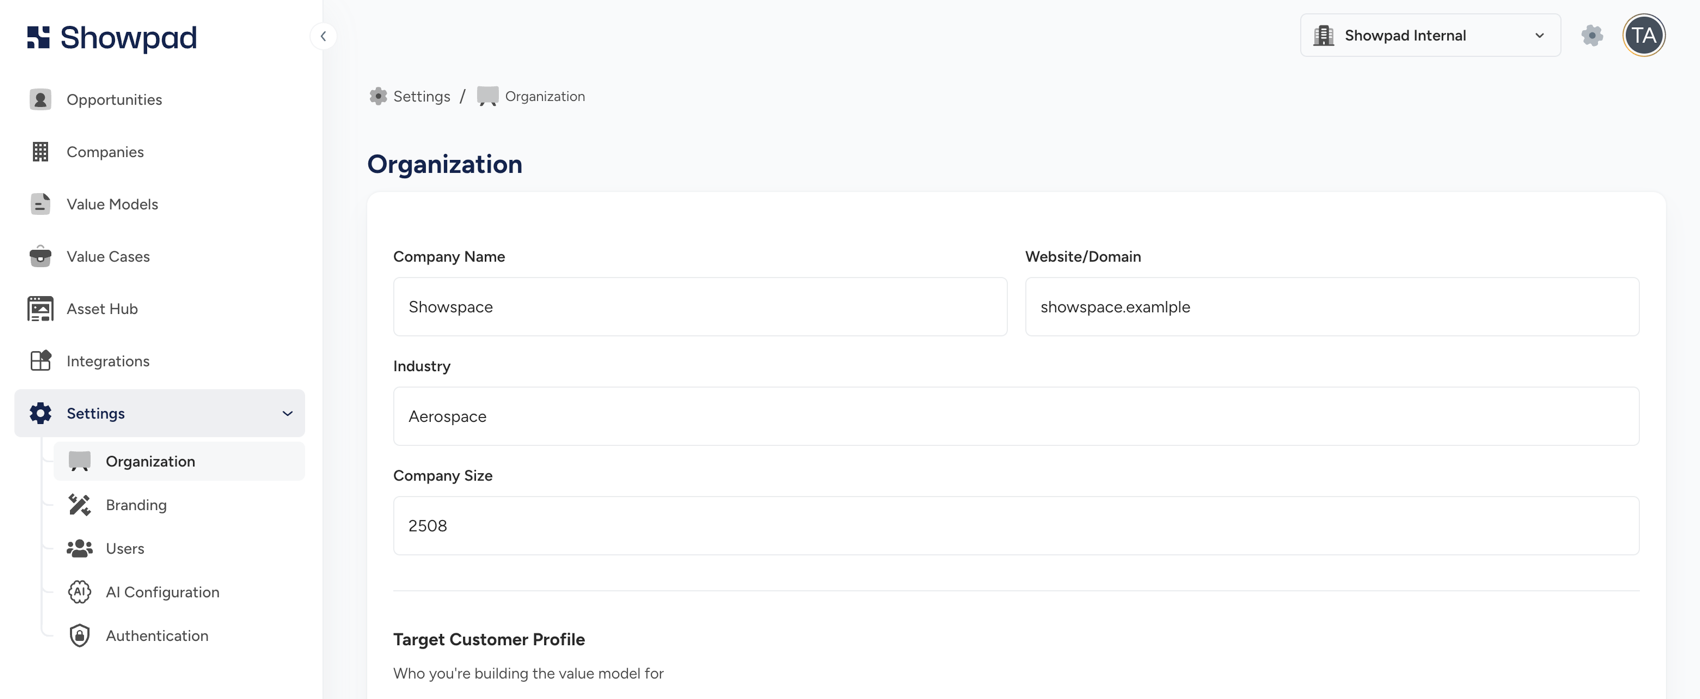Viewport: 1700px width, 699px height.
Task: Focus the Industry input field
Action: click(1016, 416)
